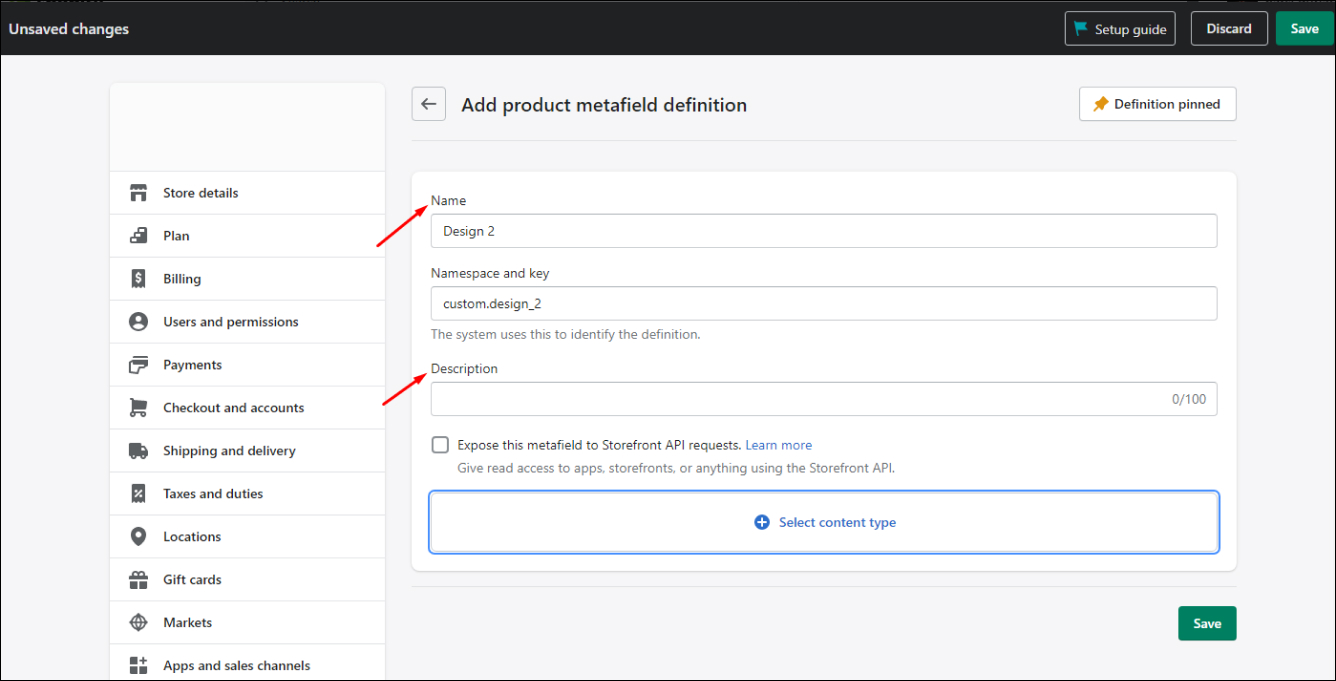1336x681 pixels.
Task: Click the Markets globe icon
Action: coord(139,623)
